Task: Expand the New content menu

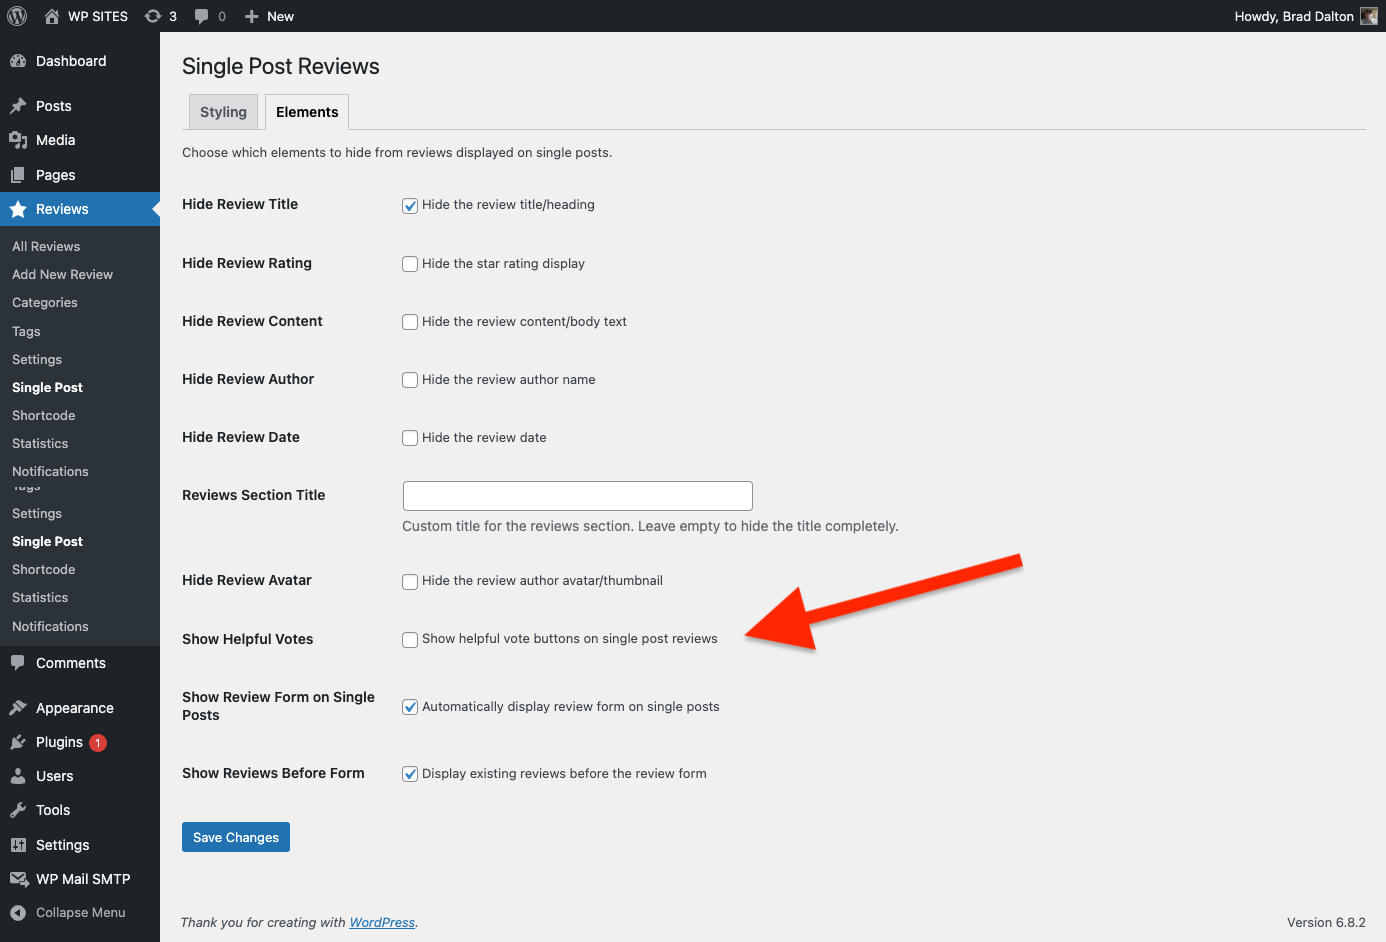Action: pos(270,16)
